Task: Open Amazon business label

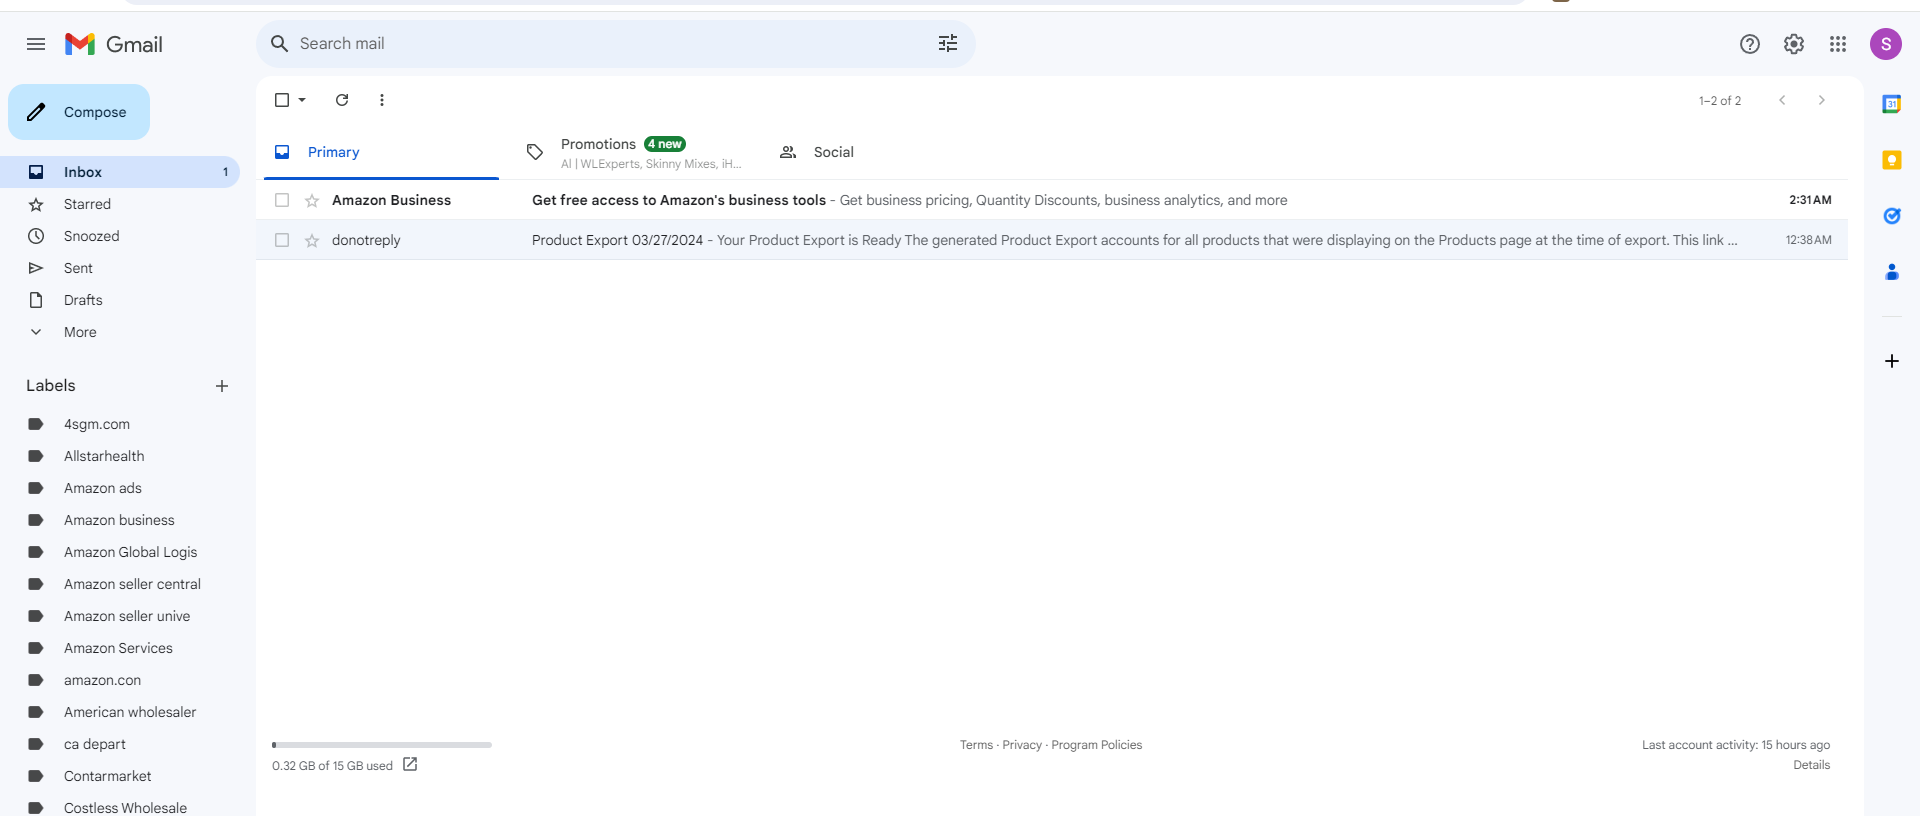Action: click(120, 520)
